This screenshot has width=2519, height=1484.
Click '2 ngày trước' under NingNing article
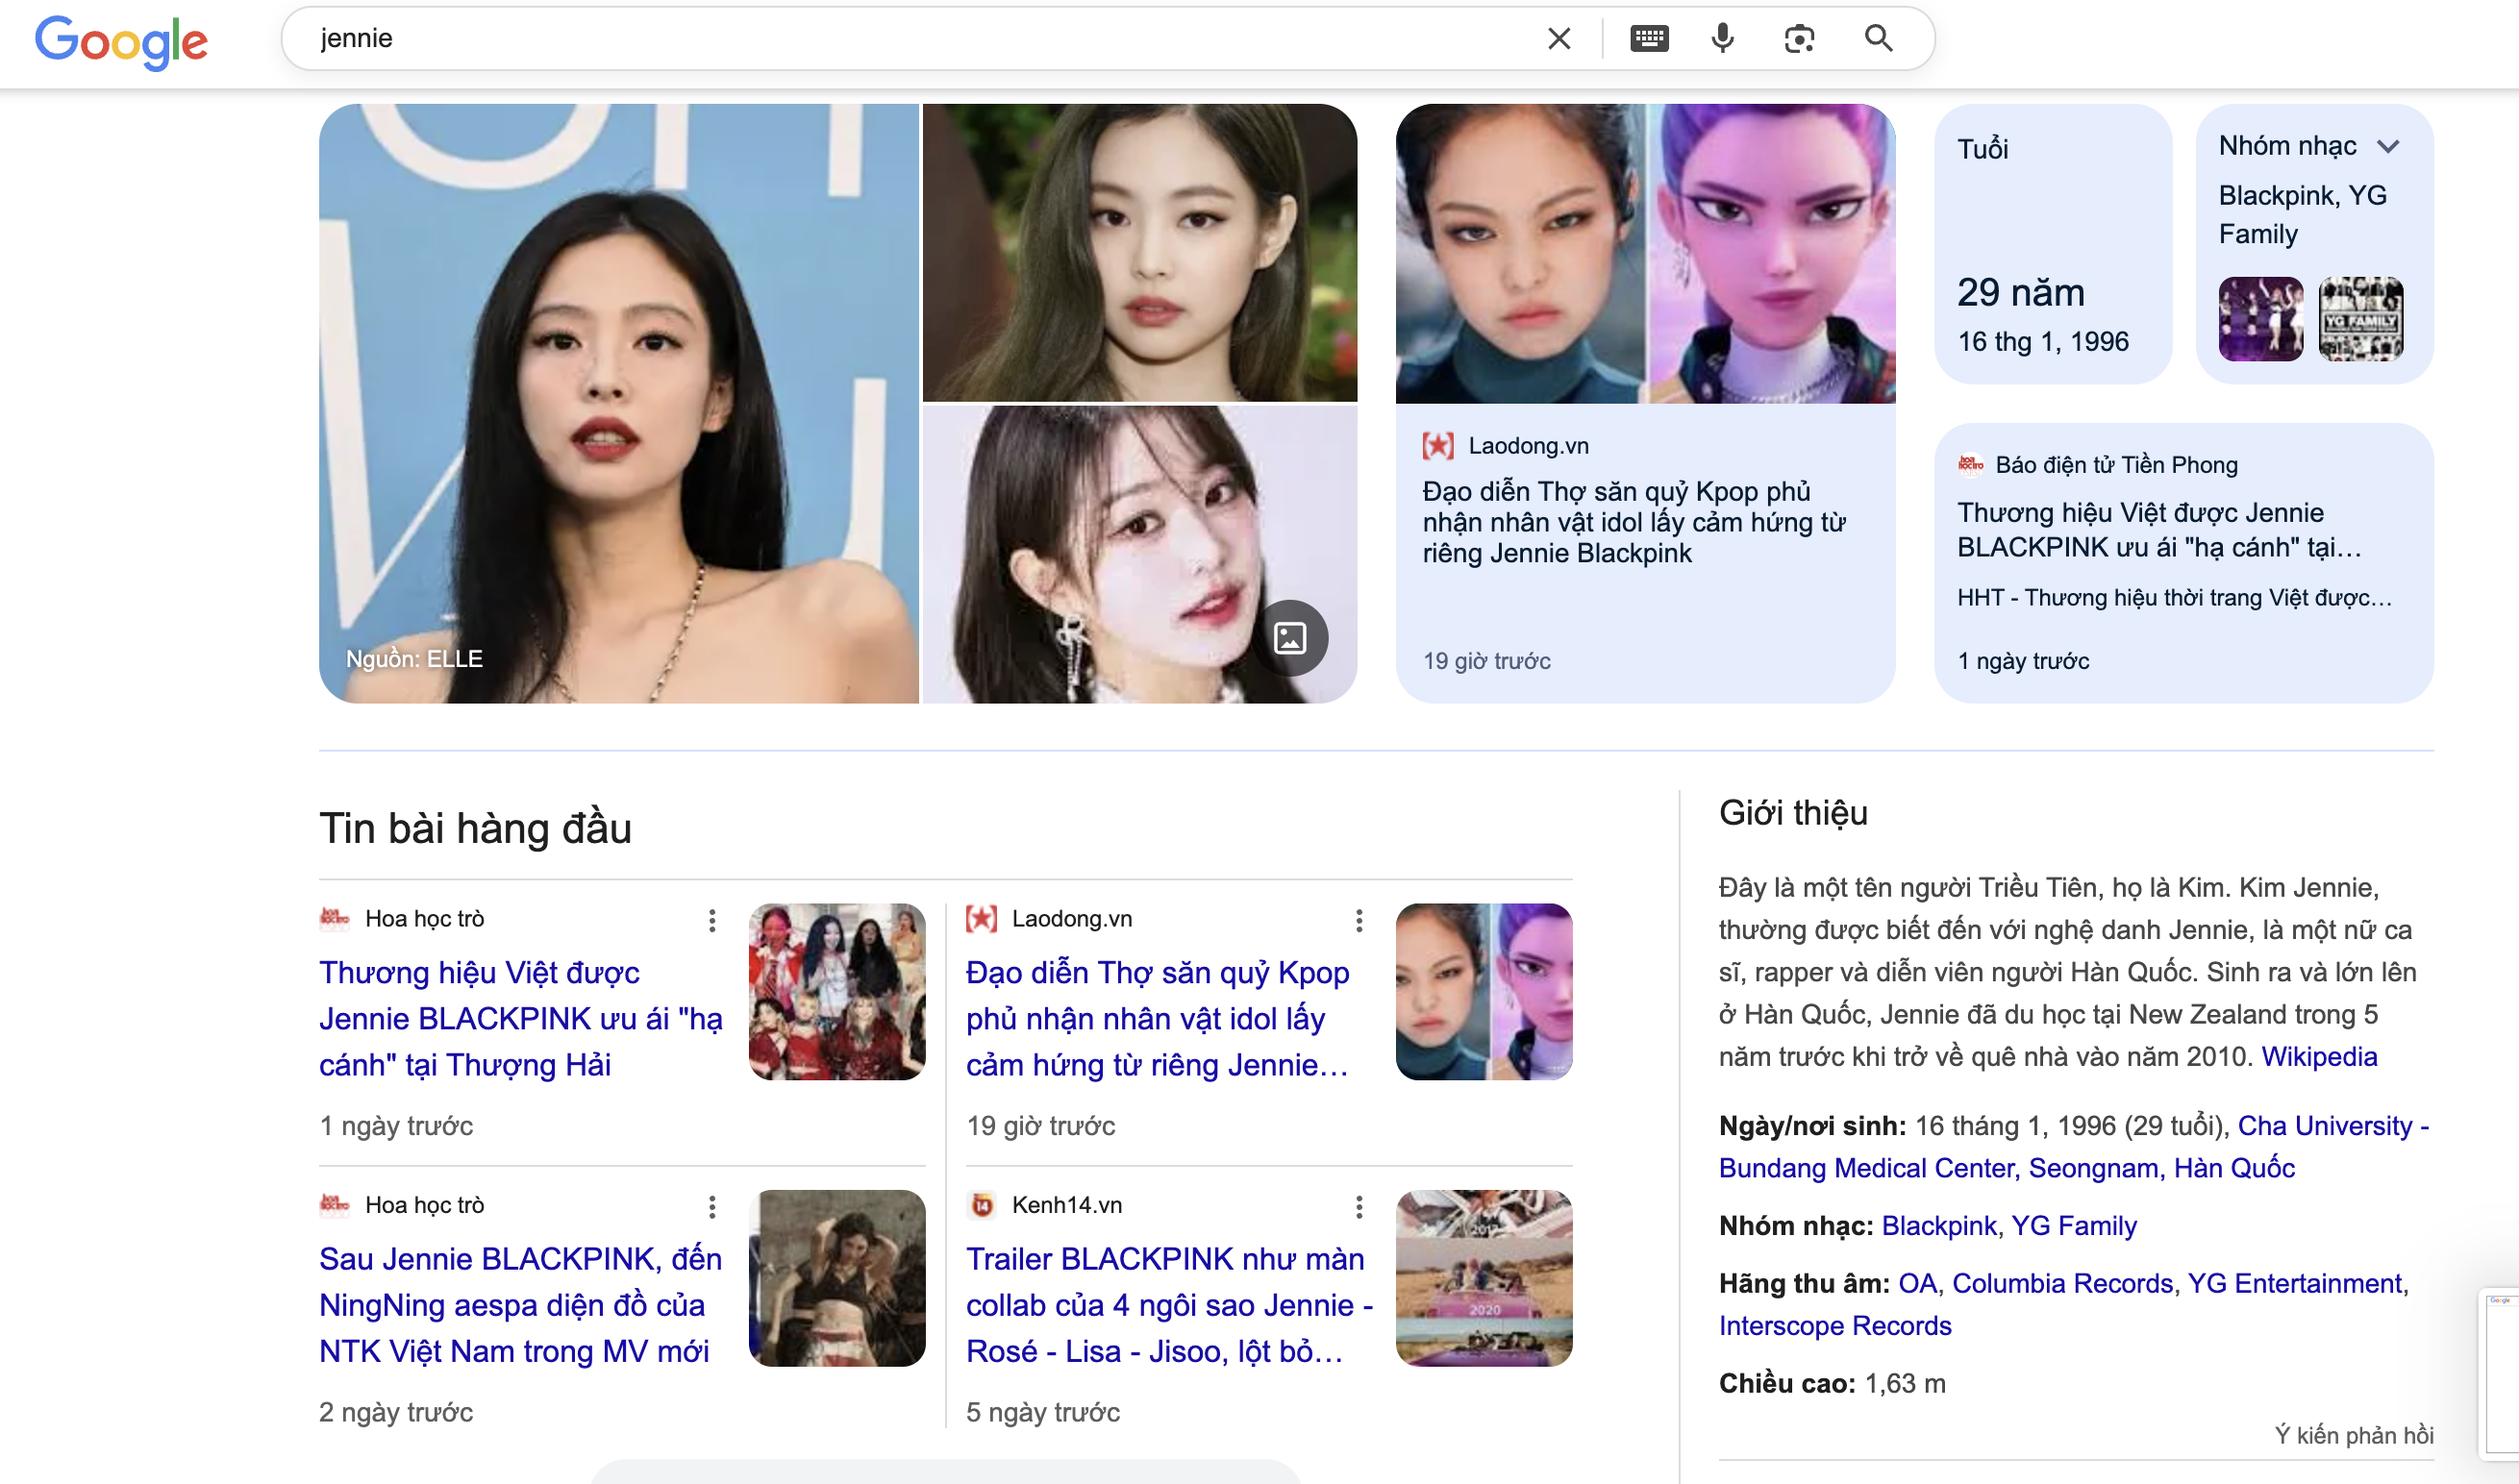tap(396, 1413)
